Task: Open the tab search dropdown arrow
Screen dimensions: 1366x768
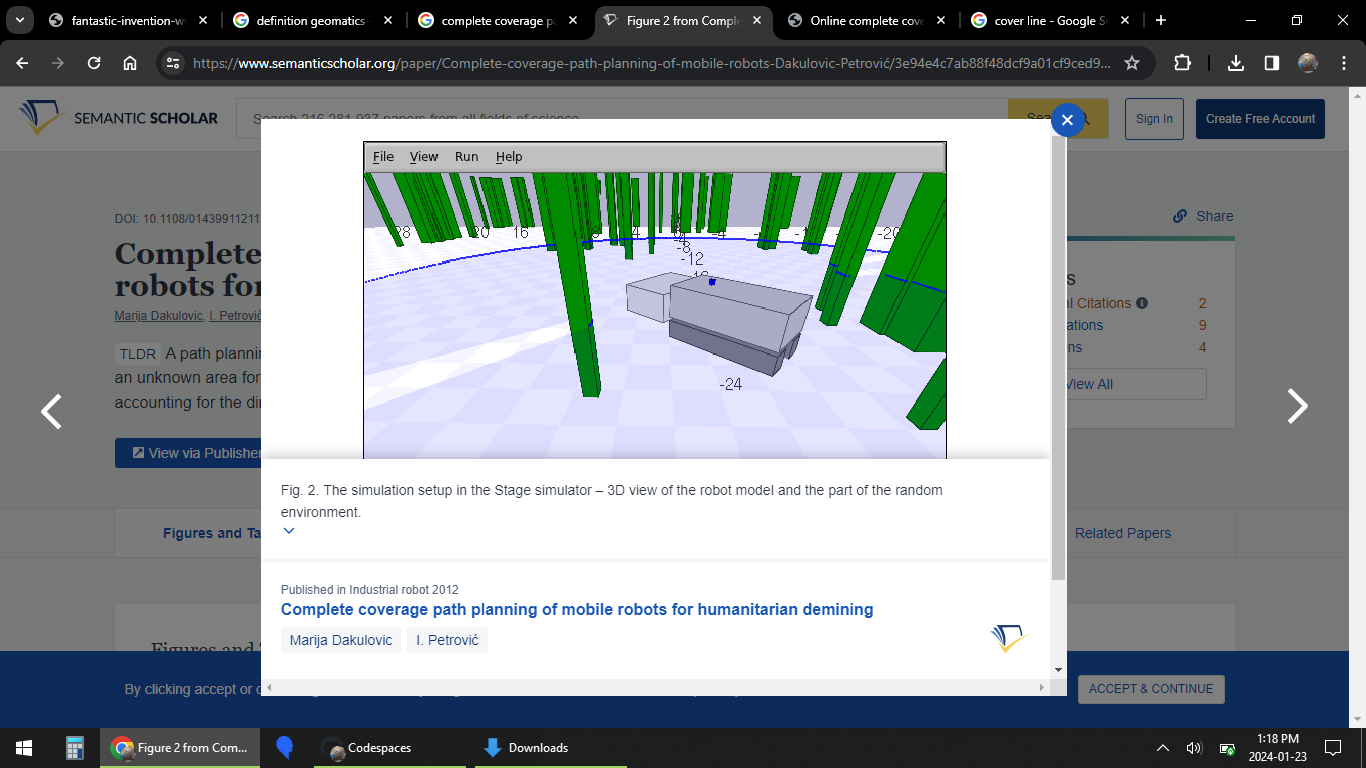Action: coord(20,20)
